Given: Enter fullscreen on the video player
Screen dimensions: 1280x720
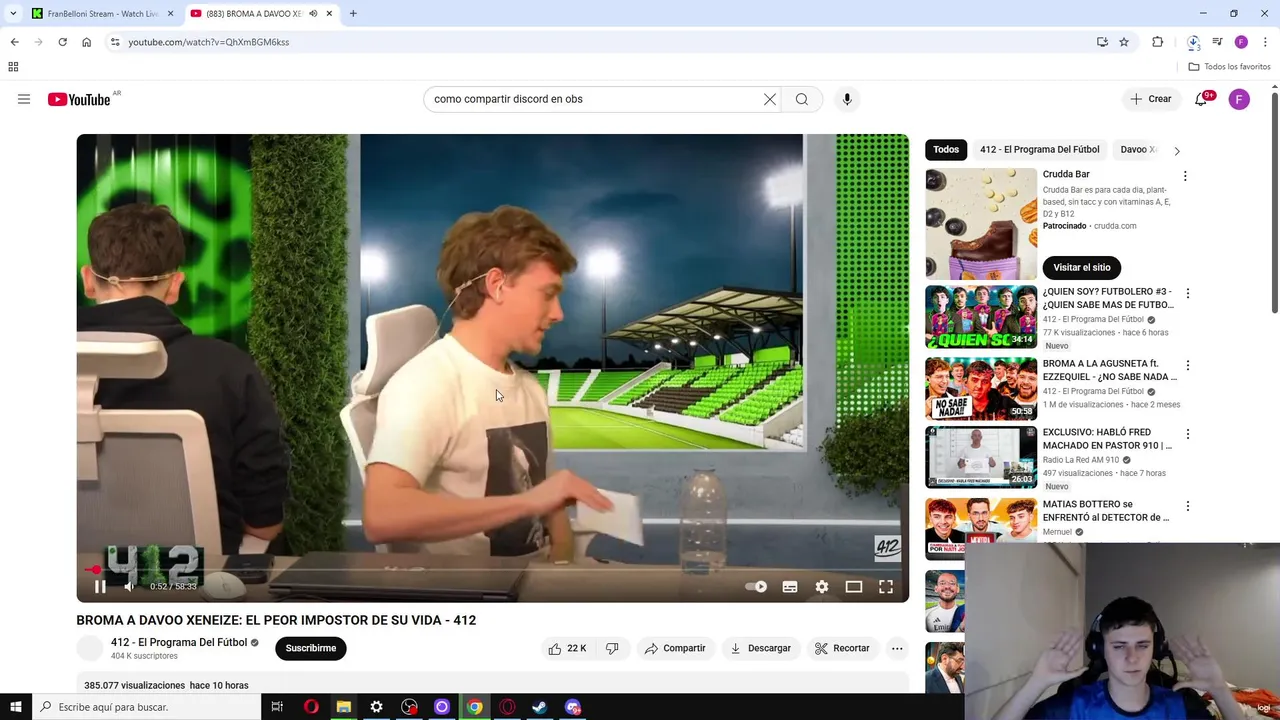Looking at the screenshot, I should click(x=886, y=587).
